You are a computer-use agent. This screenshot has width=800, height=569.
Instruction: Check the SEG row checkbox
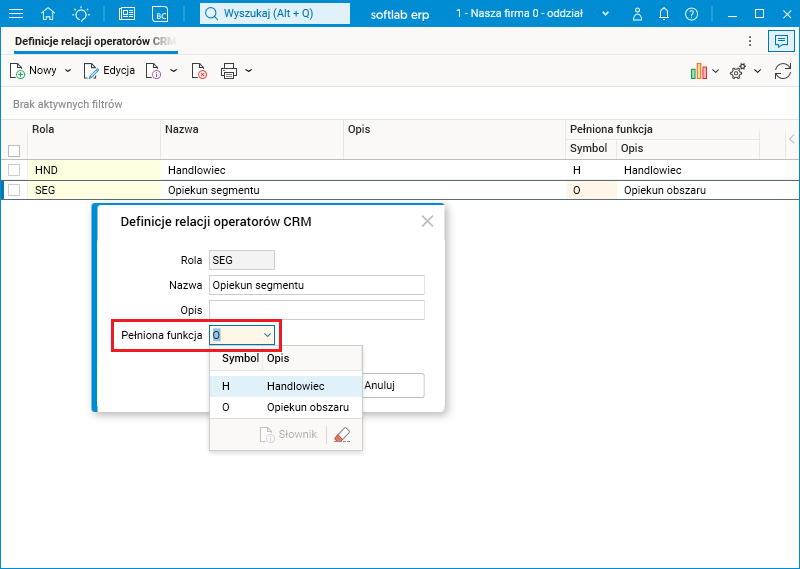tap(14, 190)
